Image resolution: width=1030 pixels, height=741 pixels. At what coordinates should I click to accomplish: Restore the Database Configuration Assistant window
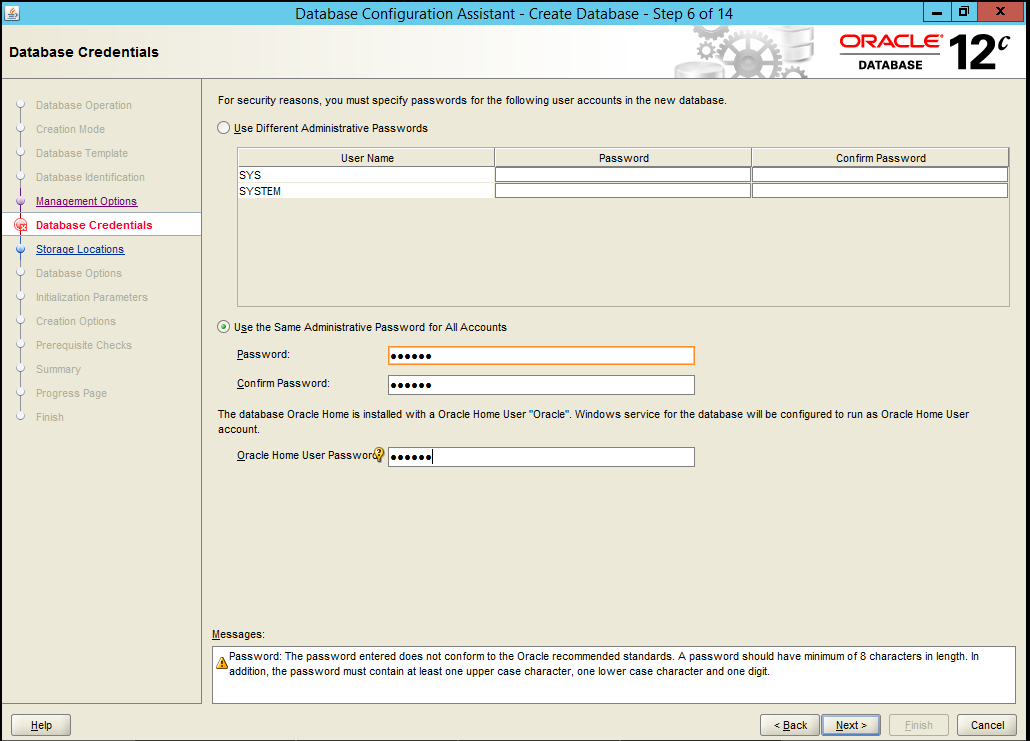click(x=964, y=12)
